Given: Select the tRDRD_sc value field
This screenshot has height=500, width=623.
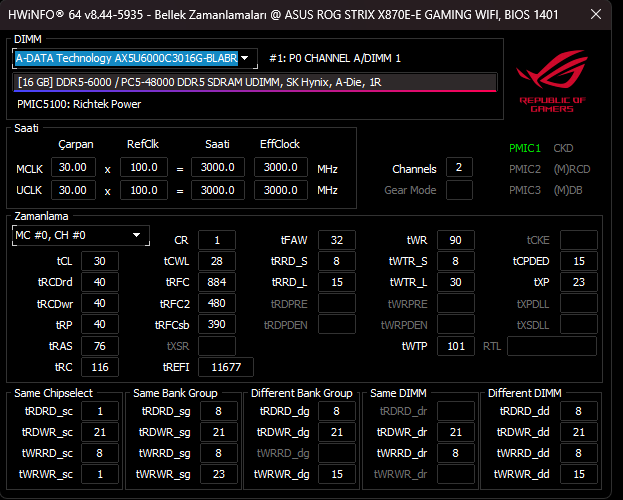Looking at the screenshot, I should coord(100,411).
